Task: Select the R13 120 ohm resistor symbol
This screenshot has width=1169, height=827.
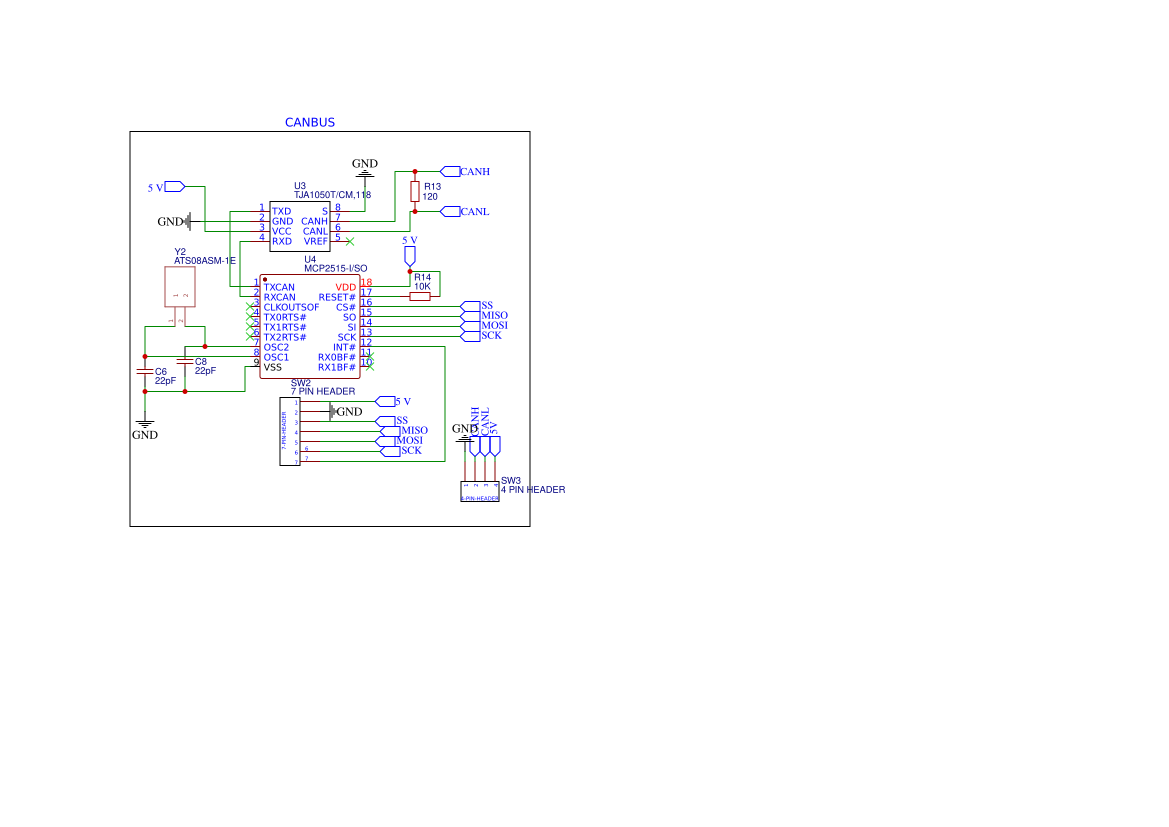Action: click(414, 191)
